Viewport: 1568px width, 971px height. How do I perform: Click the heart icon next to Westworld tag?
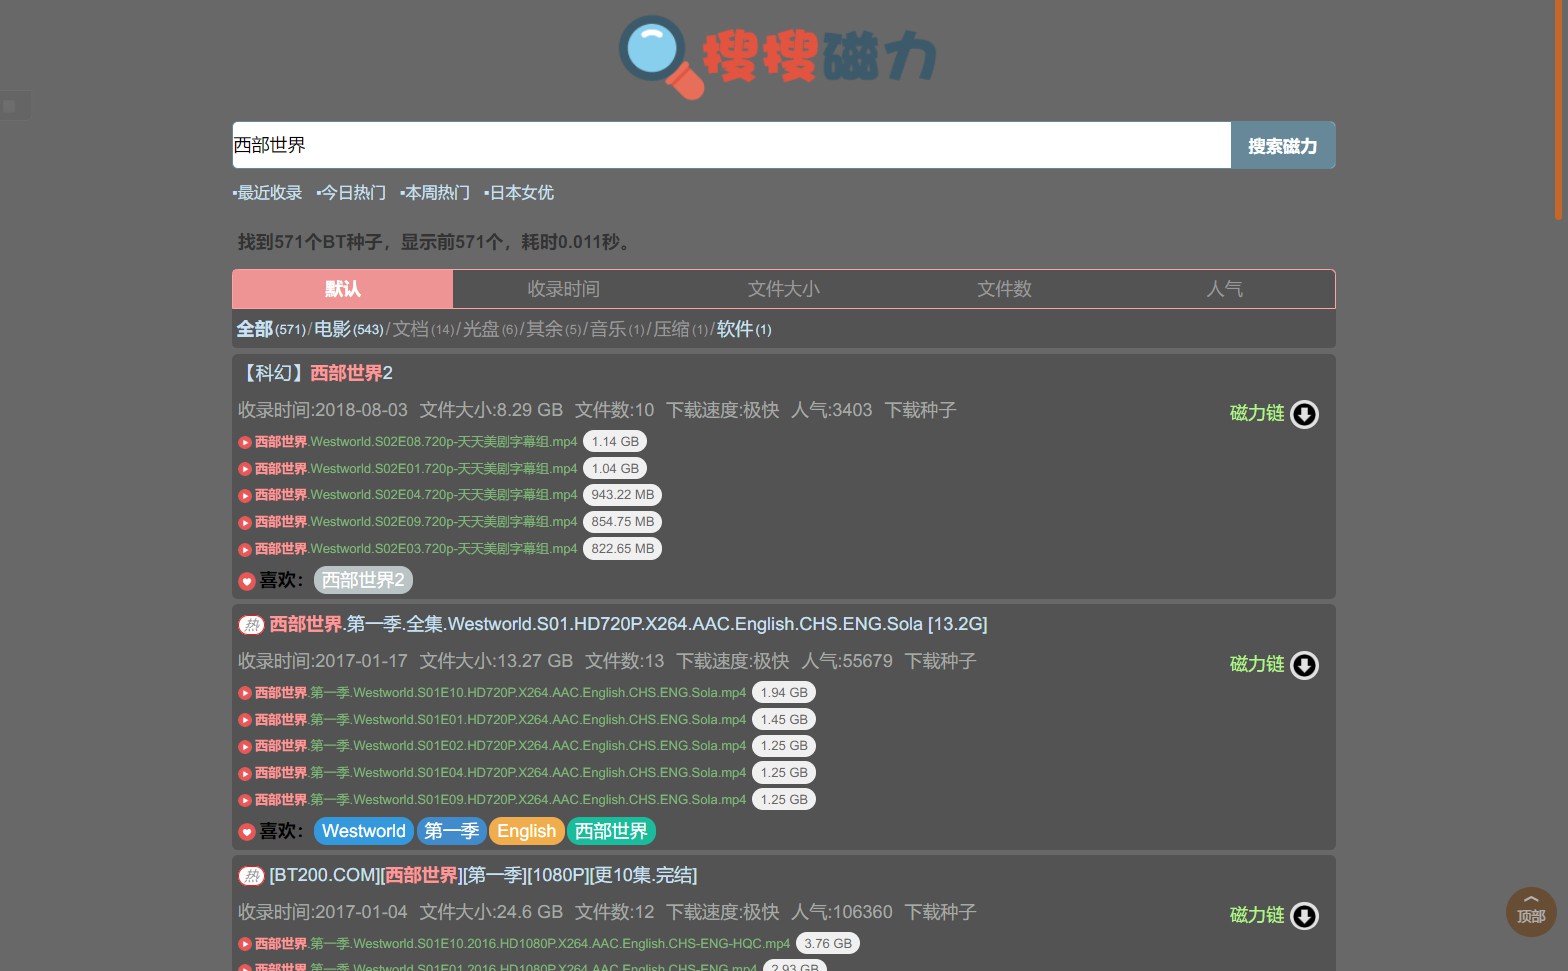247,832
